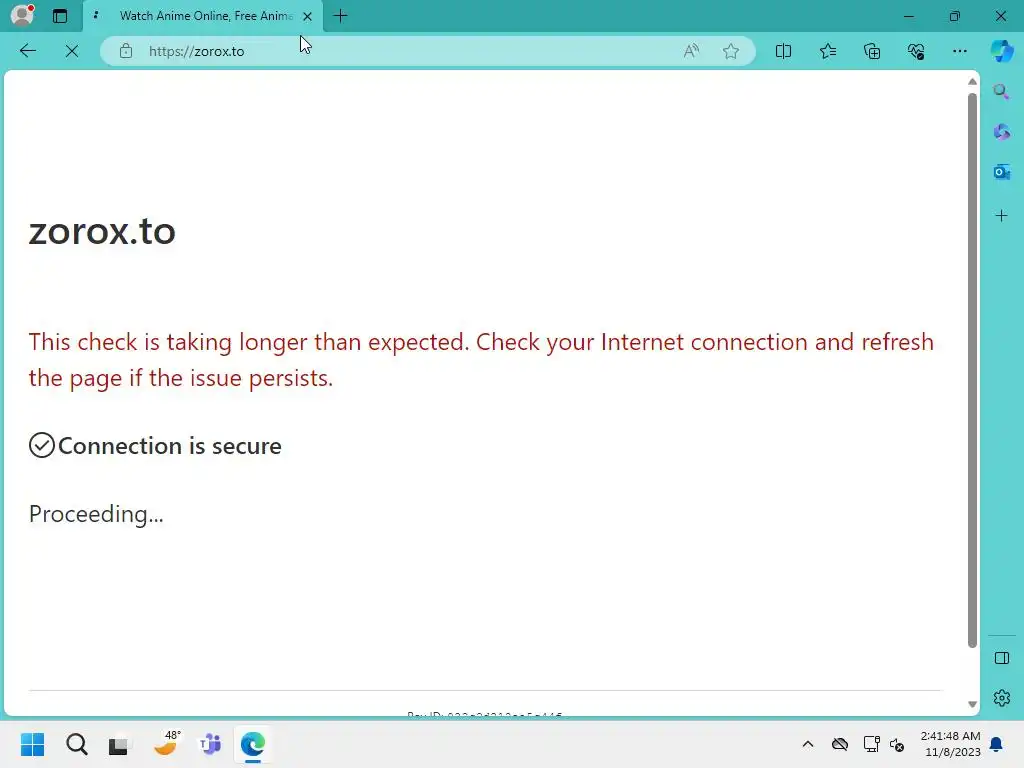Click the page scrollbar down arrow

coord(972,704)
